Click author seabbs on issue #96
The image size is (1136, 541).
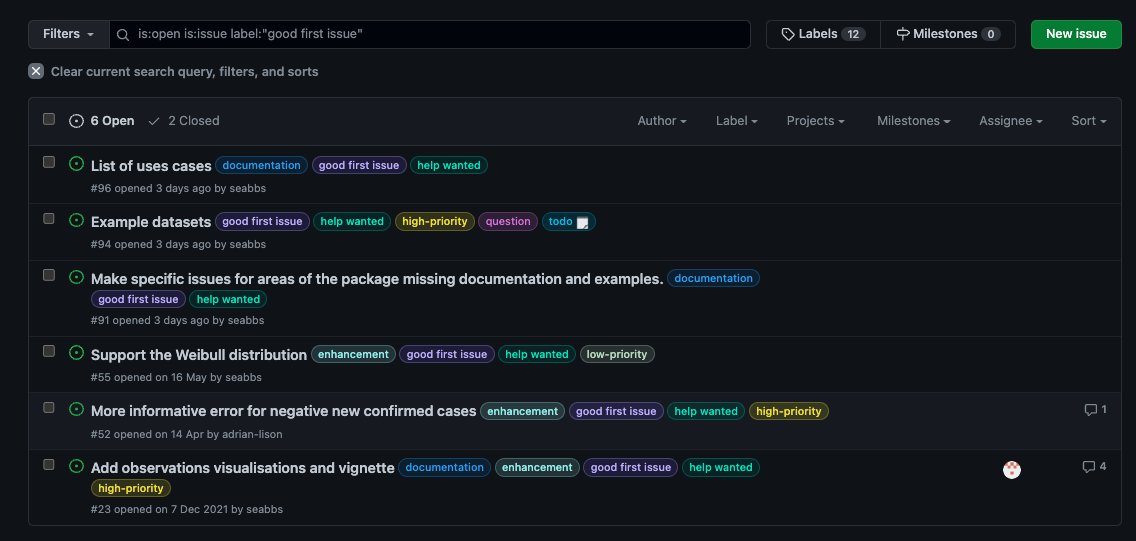tap(248, 188)
